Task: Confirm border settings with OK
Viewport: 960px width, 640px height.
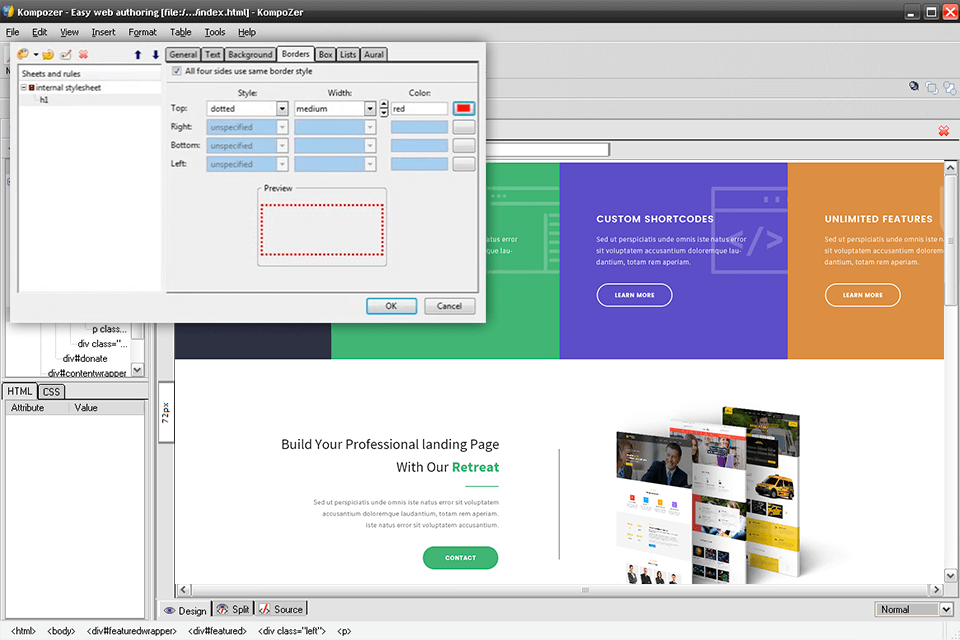Action: [392, 306]
